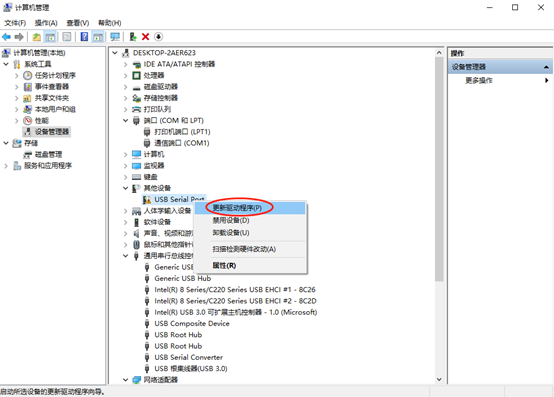
Task: Collapse the 设备管理器 actions header
Action: (x=546, y=67)
